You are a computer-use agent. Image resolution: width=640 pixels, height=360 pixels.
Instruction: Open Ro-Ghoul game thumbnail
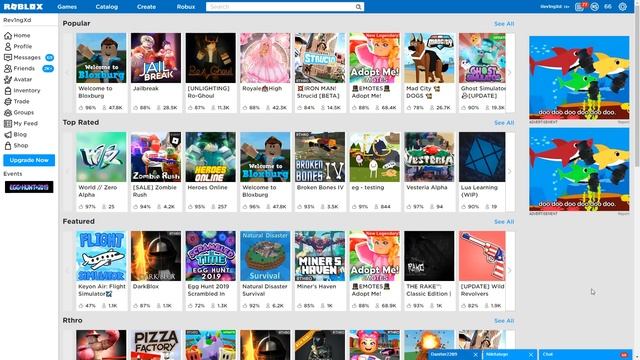pyautogui.click(x=211, y=58)
